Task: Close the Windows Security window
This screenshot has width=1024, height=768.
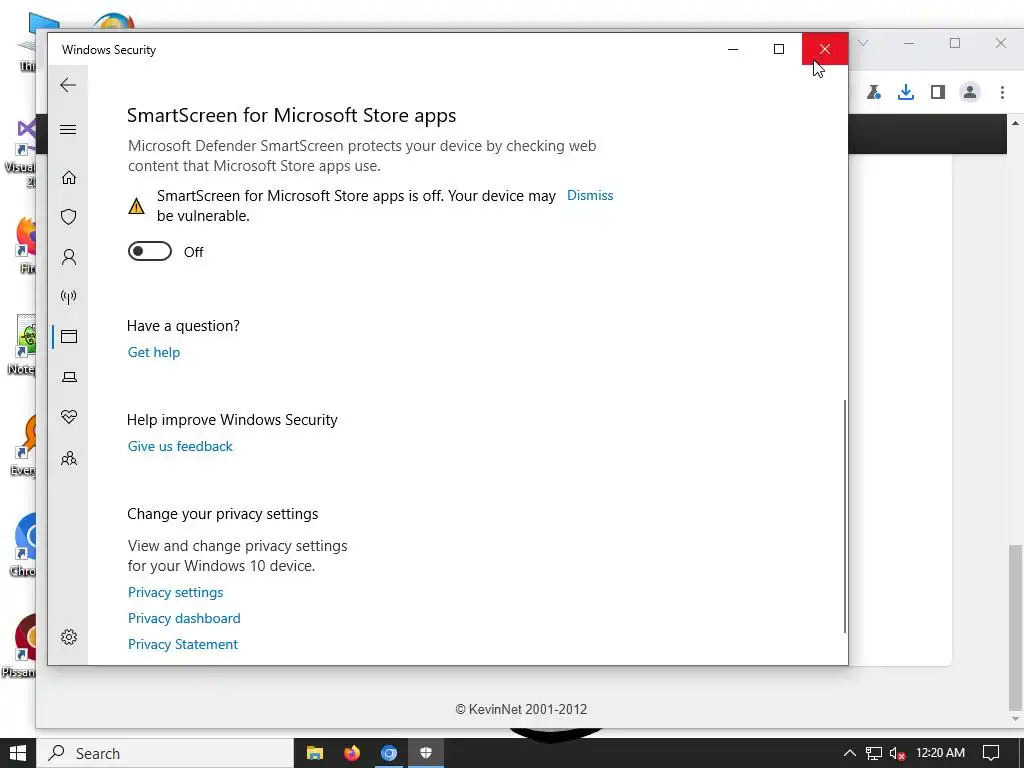Action: point(825,49)
